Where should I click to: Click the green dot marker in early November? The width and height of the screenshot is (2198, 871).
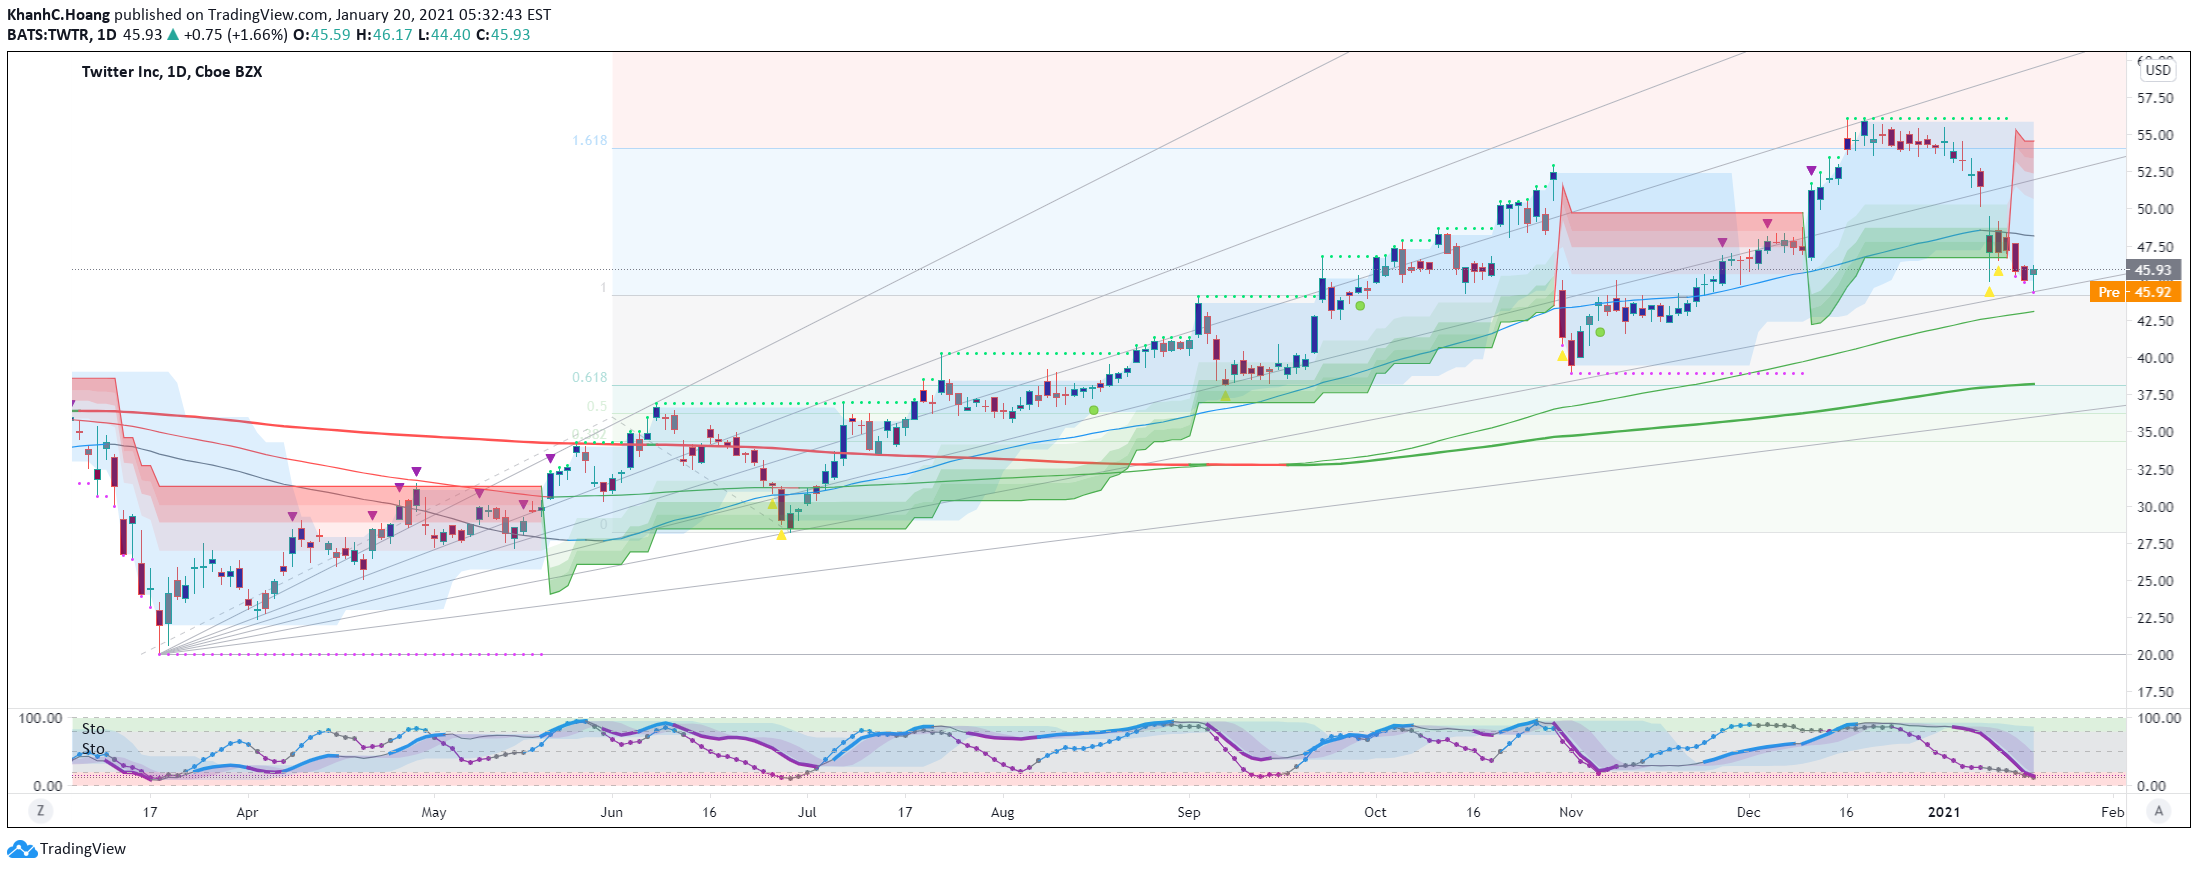(1600, 332)
